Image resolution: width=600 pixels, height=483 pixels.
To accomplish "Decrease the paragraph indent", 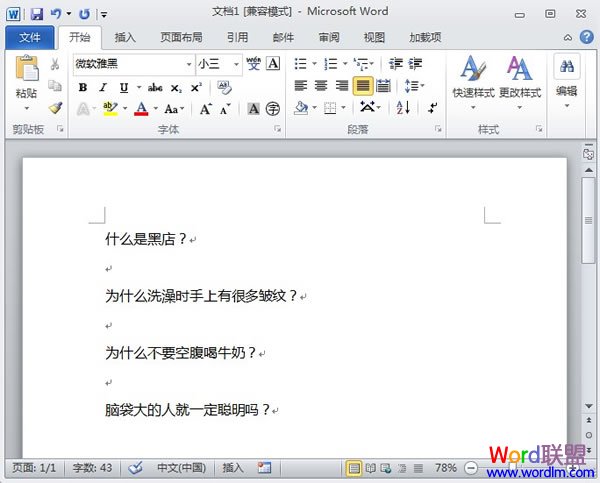I will (x=396, y=64).
